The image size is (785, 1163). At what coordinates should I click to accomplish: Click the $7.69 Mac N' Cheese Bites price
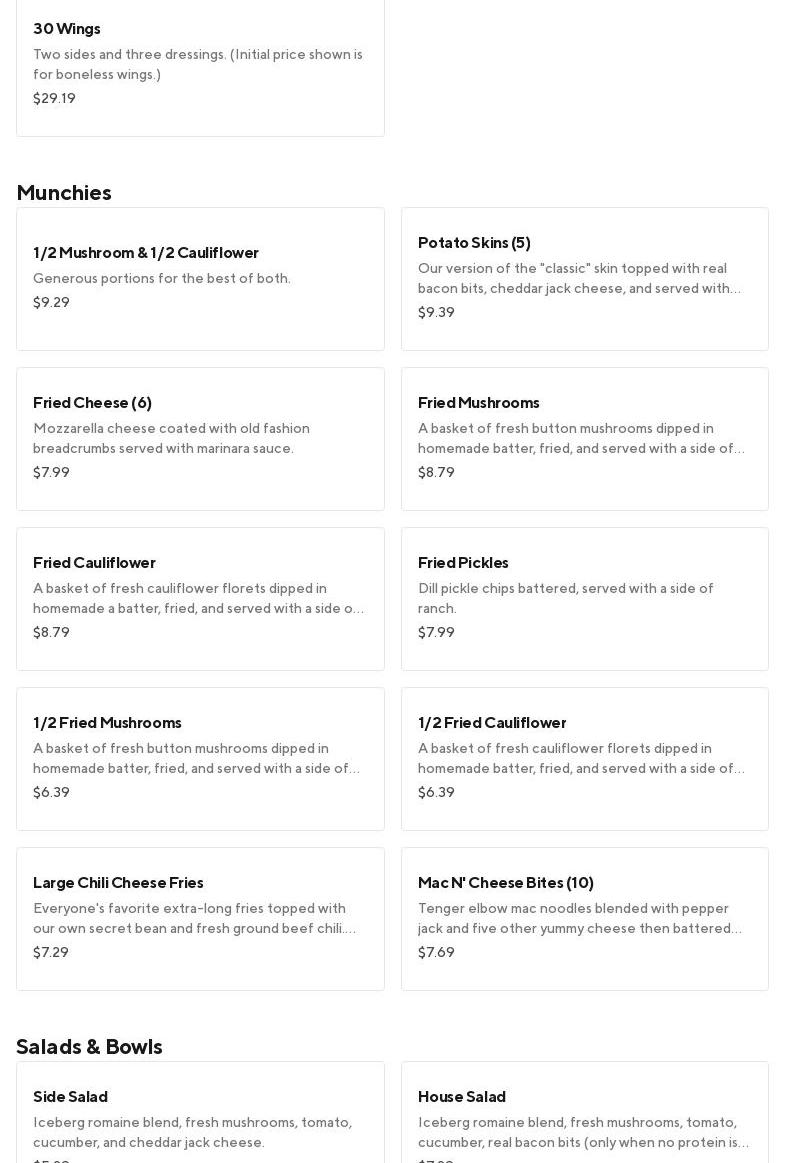point(436,952)
